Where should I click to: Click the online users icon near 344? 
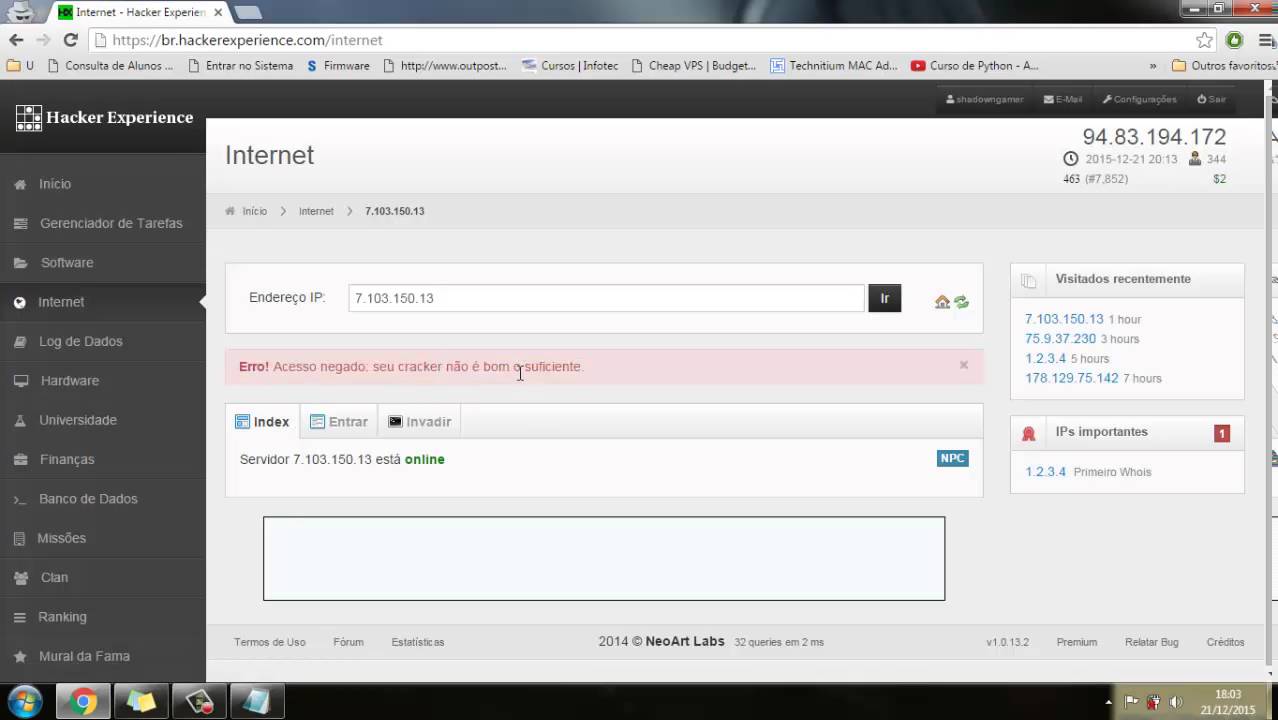point(1195,159)
